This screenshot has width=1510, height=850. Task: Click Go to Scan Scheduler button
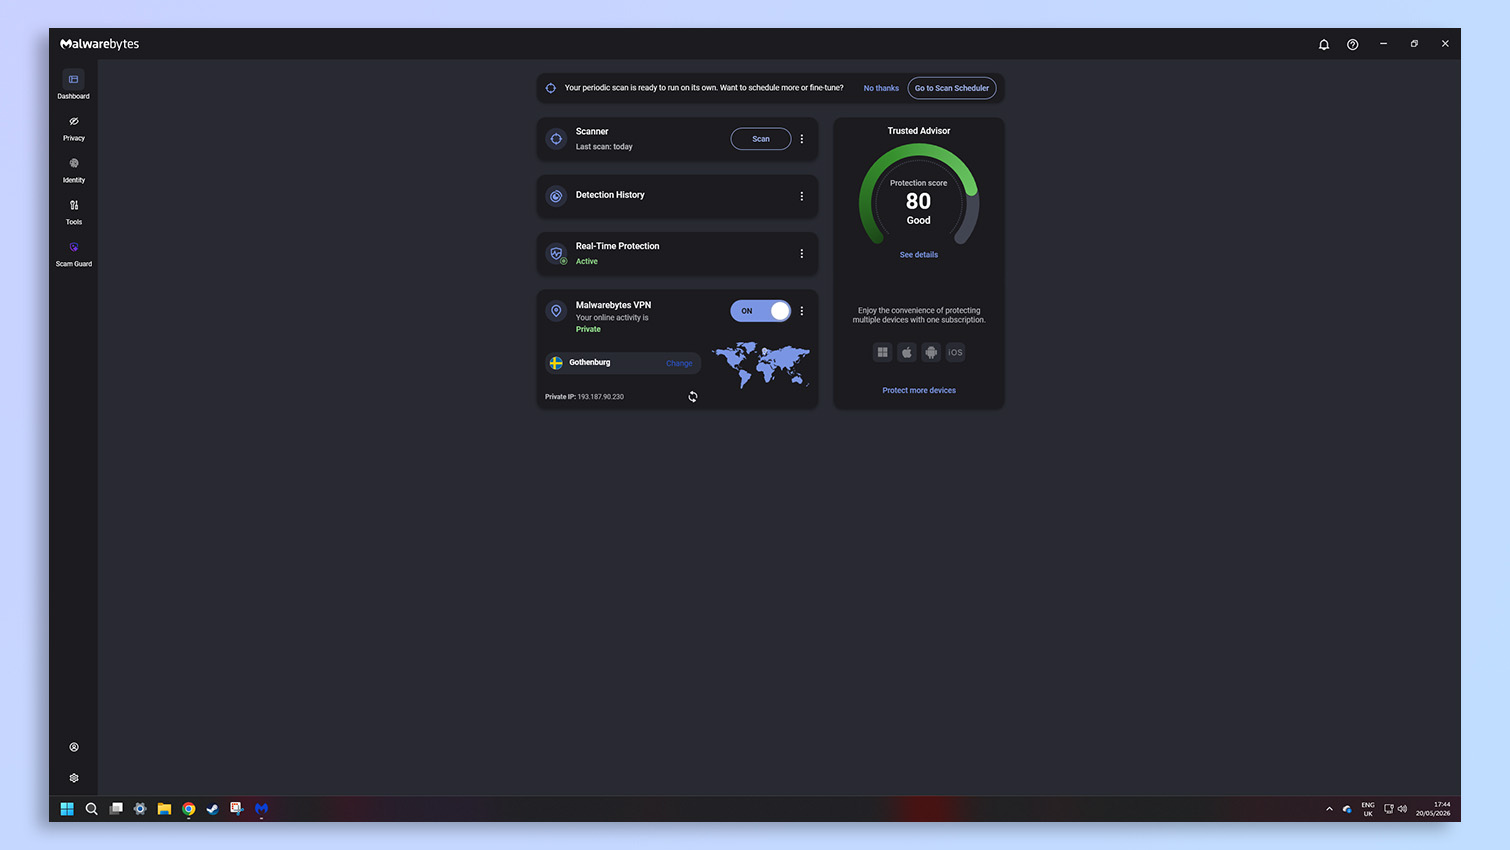[x=952, y=88]
